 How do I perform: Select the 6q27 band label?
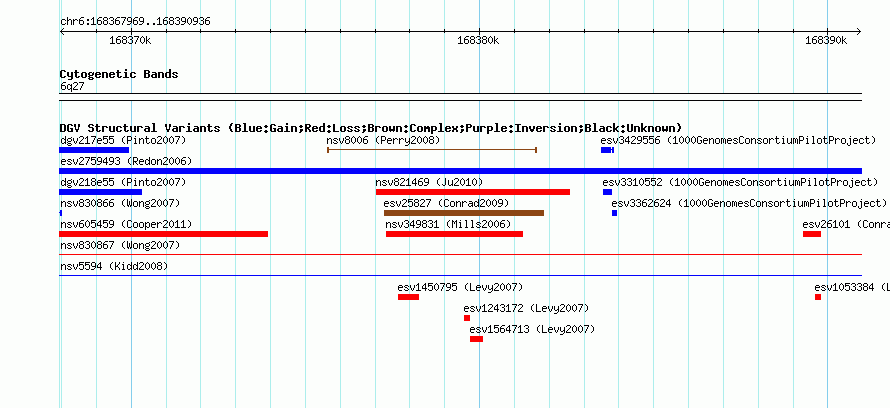[72, 86]
